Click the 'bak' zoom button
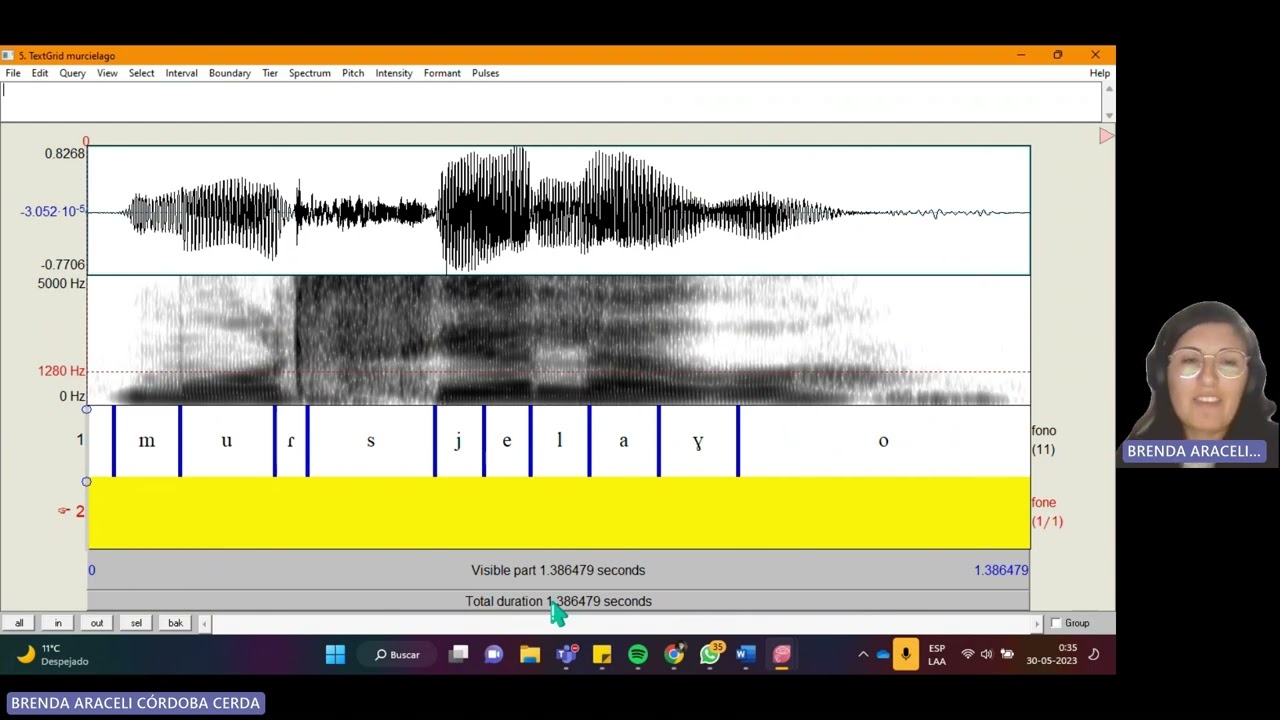Viewport: 1280px width, 720px height. 175,623
